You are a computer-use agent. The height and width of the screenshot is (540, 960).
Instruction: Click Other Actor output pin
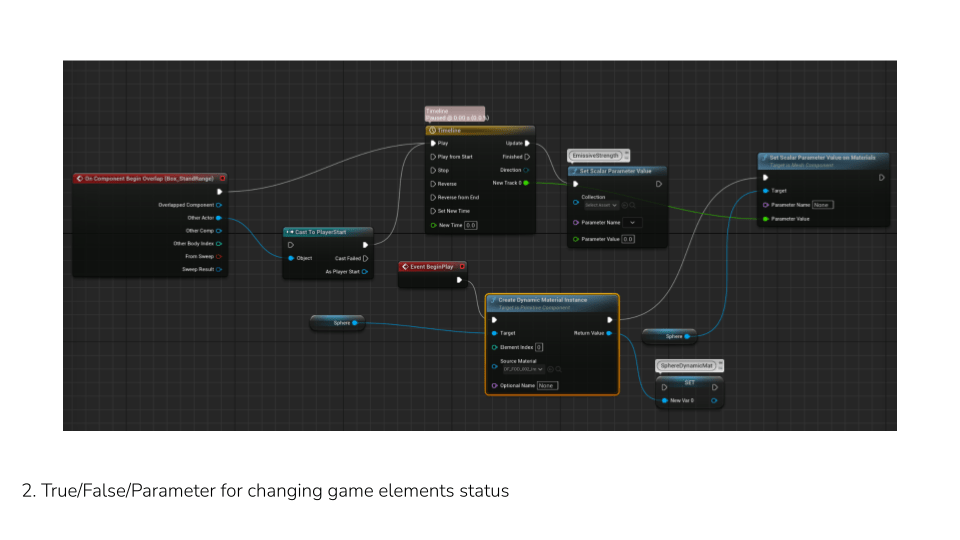click(219, 217)
